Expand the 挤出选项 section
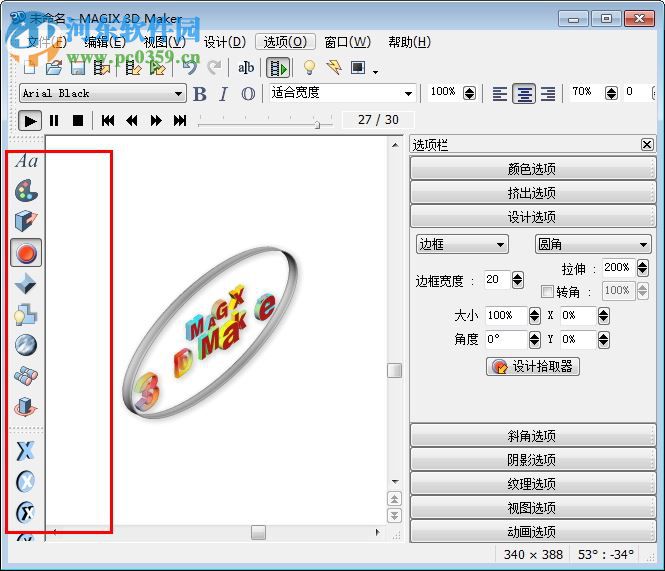 (x=533, y=193)
